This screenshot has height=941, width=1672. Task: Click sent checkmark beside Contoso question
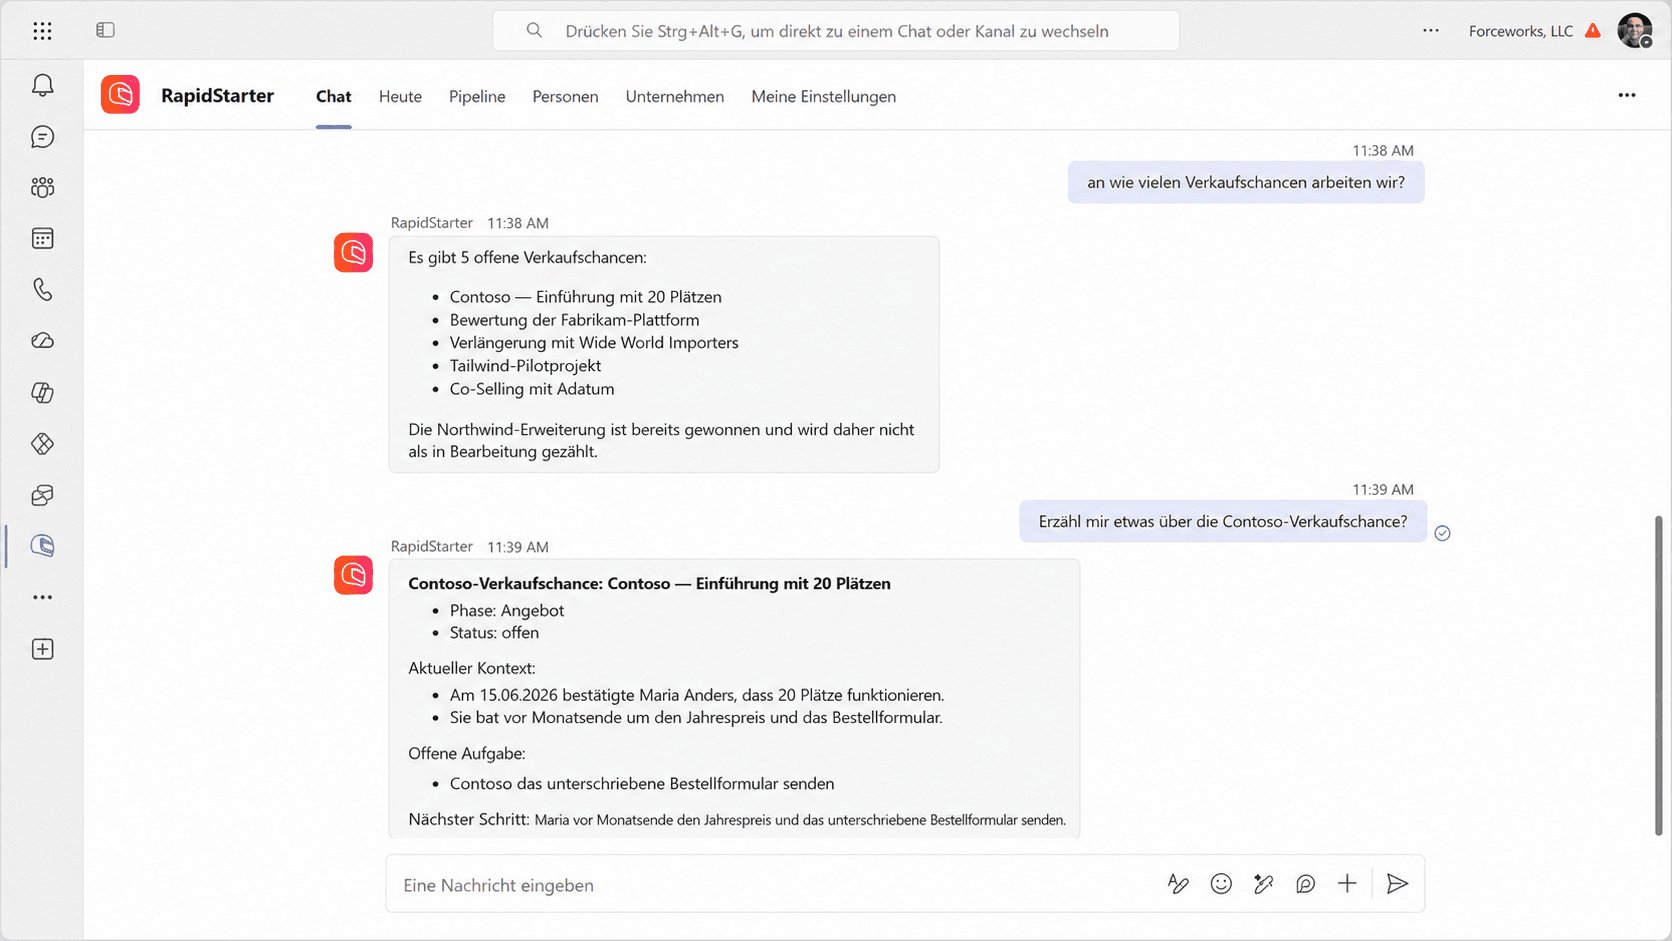[1442, 533]
